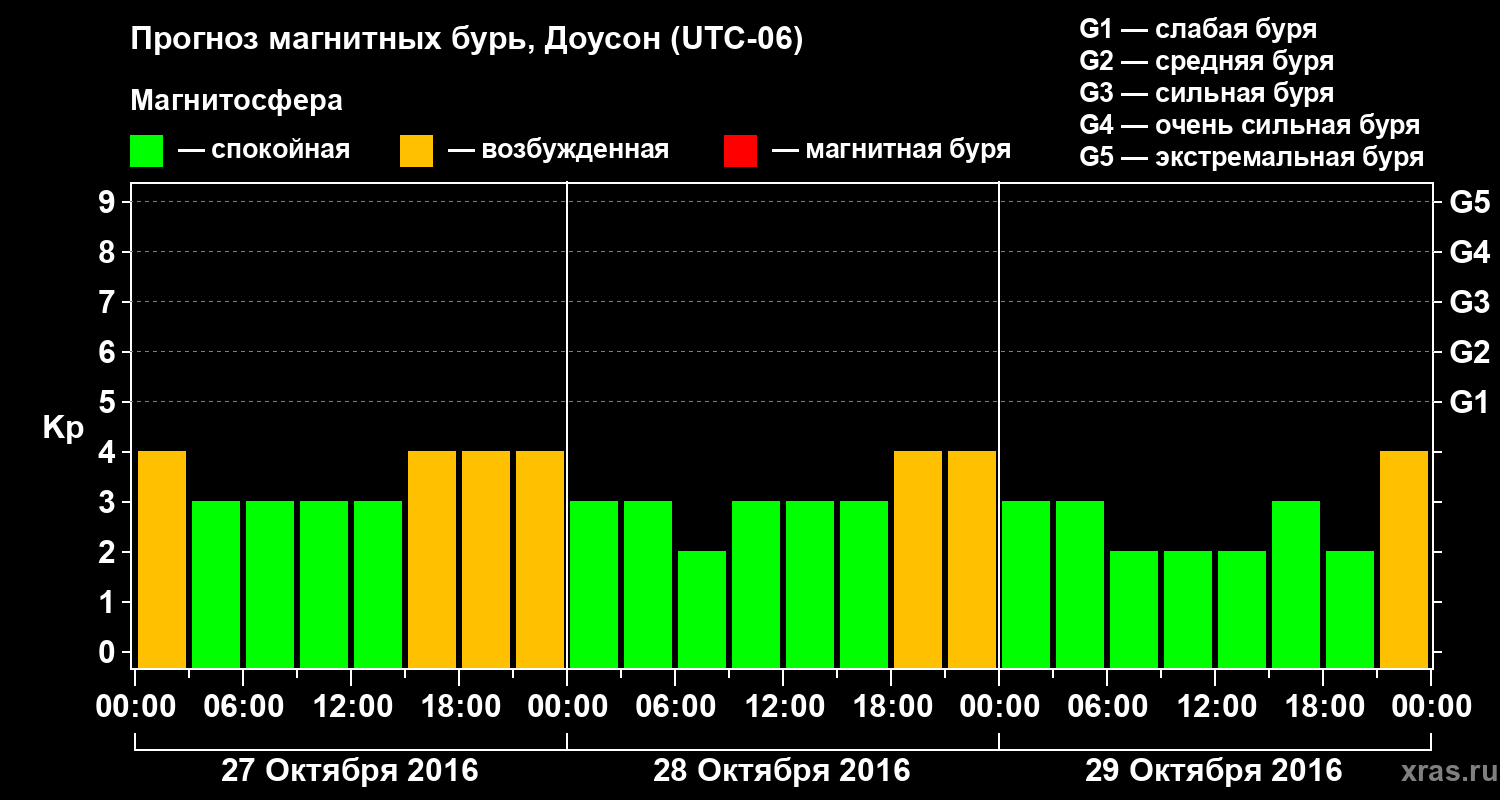Click the Kp axis value 0

(x=108, y=653)
